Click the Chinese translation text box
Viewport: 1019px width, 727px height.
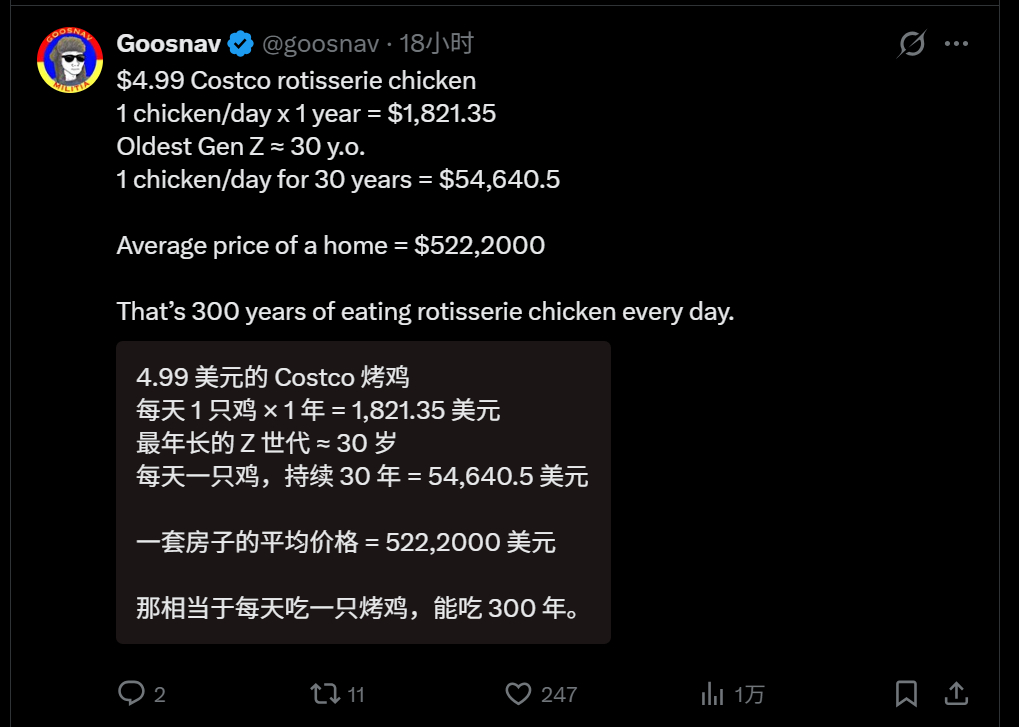363,492
